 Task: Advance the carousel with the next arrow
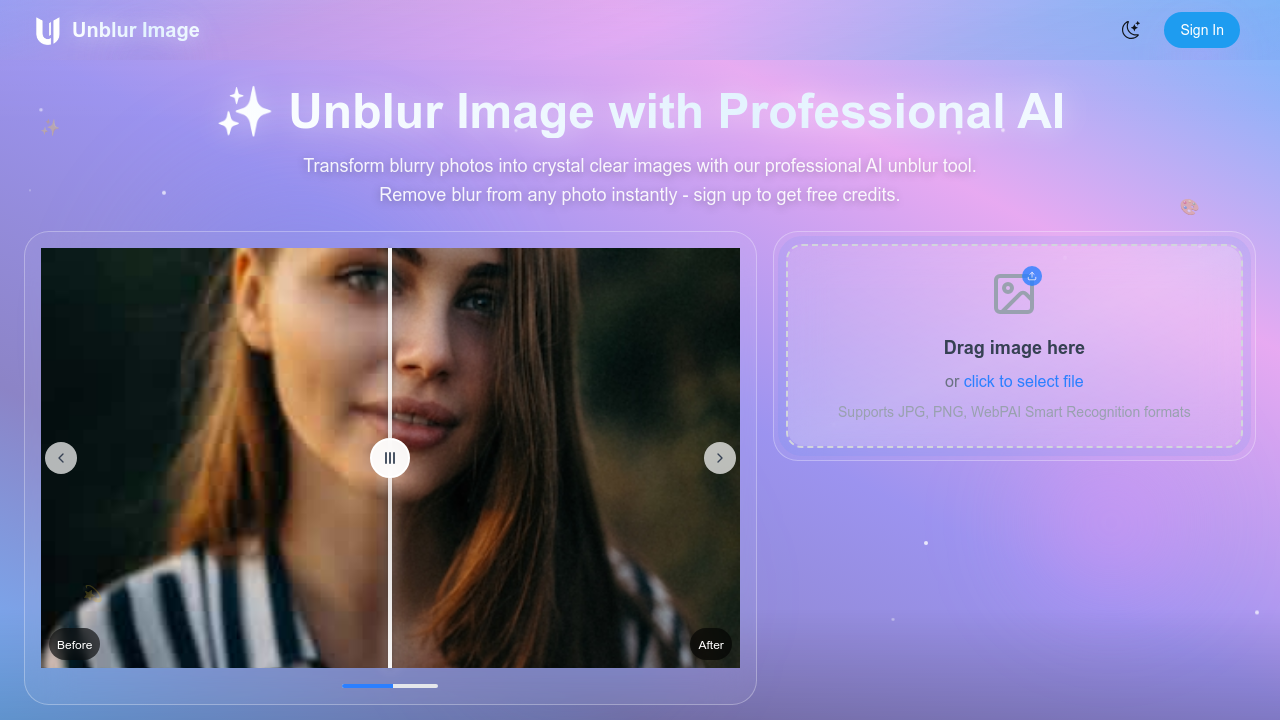(719, 458)
